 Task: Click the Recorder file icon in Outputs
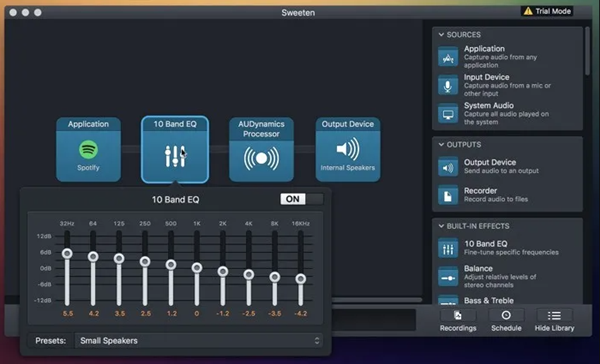coord(448,195)
